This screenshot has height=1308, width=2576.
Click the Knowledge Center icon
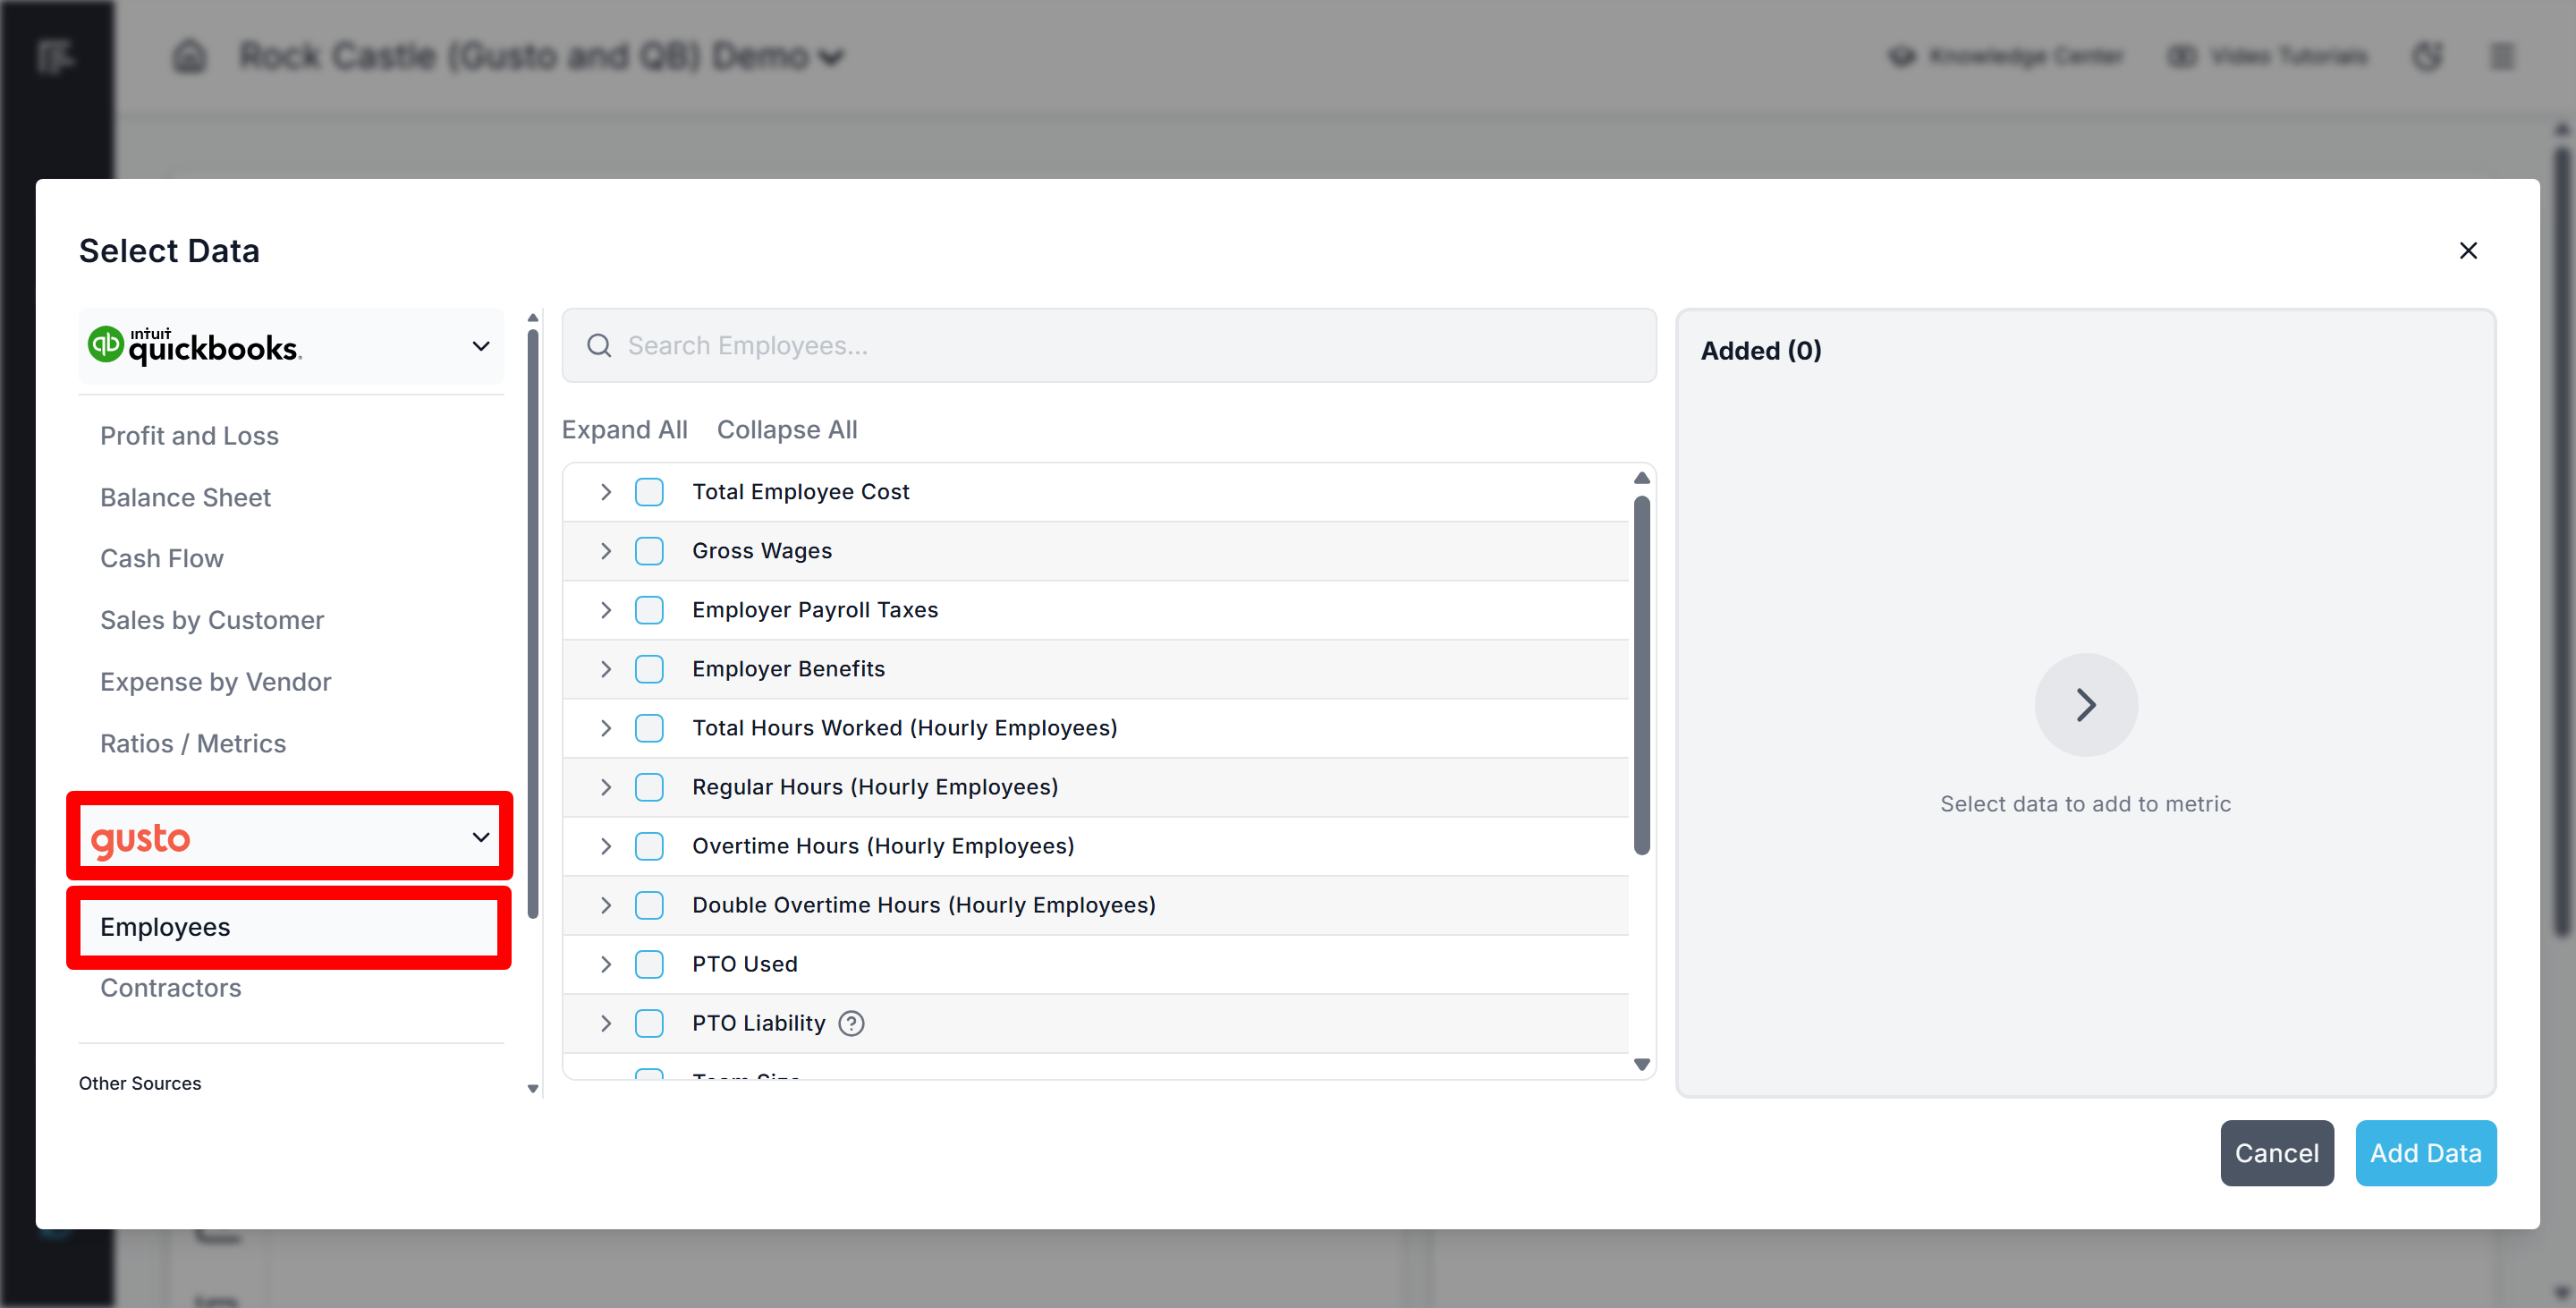(x=1901, y=56)
